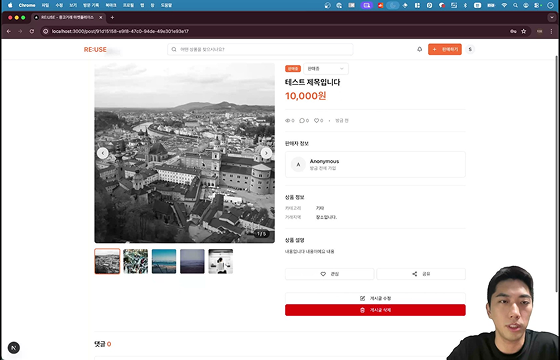The image size is (560, 360).
Task: Click the price text 10,000원
Action: pos(306,96)
